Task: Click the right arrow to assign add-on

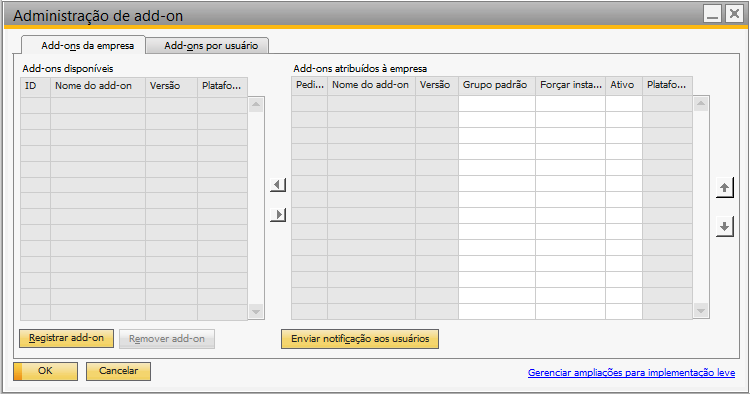Action: 278,215
